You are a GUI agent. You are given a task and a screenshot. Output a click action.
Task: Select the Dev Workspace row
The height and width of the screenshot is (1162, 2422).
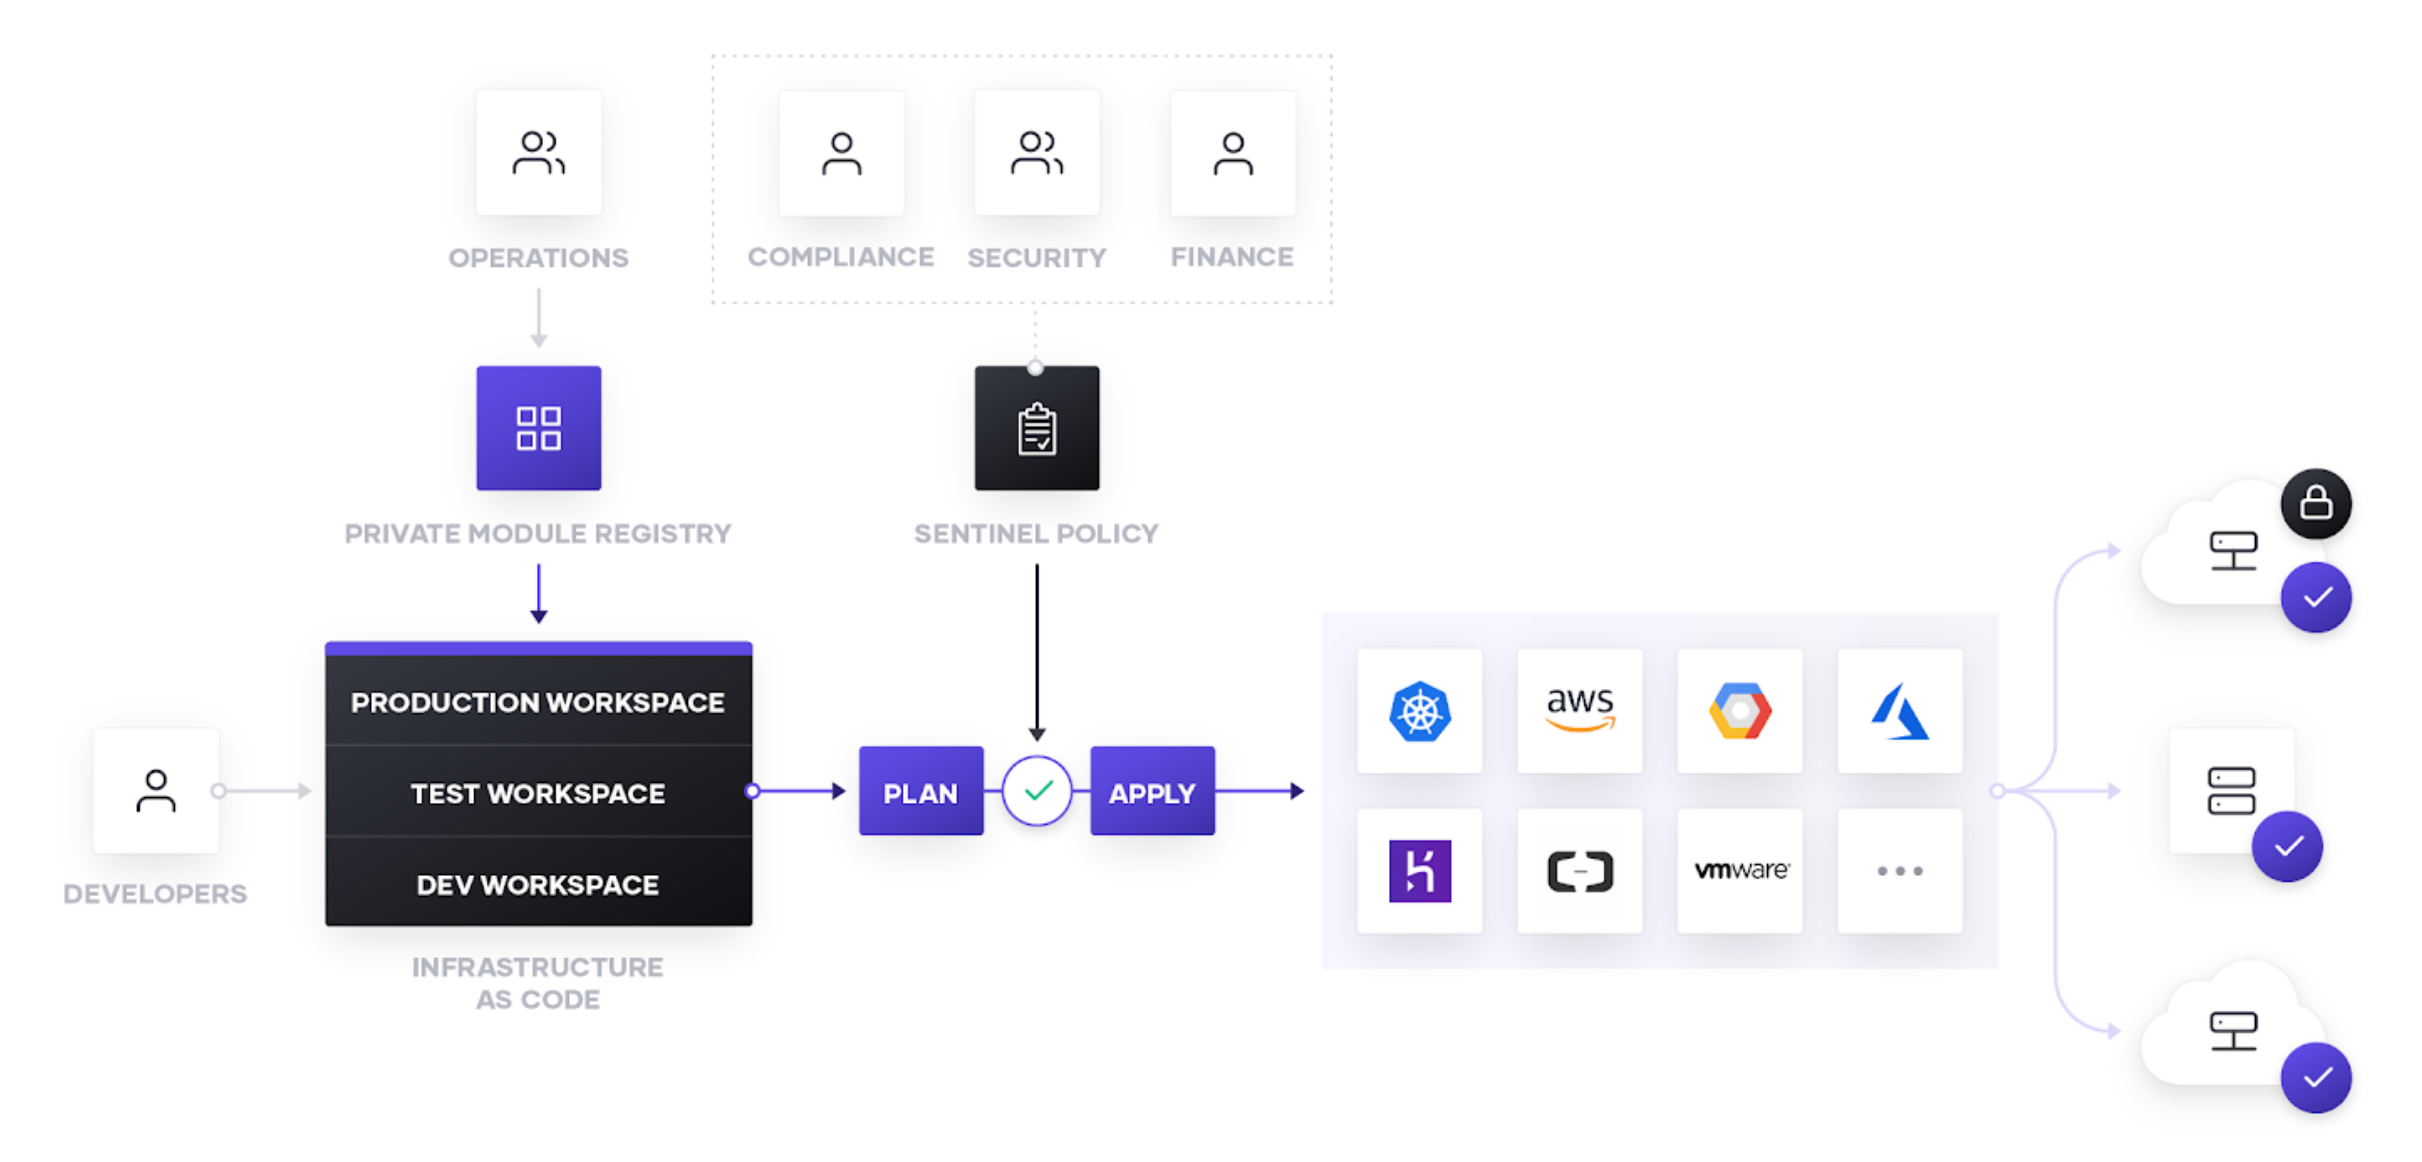(538, 885)
